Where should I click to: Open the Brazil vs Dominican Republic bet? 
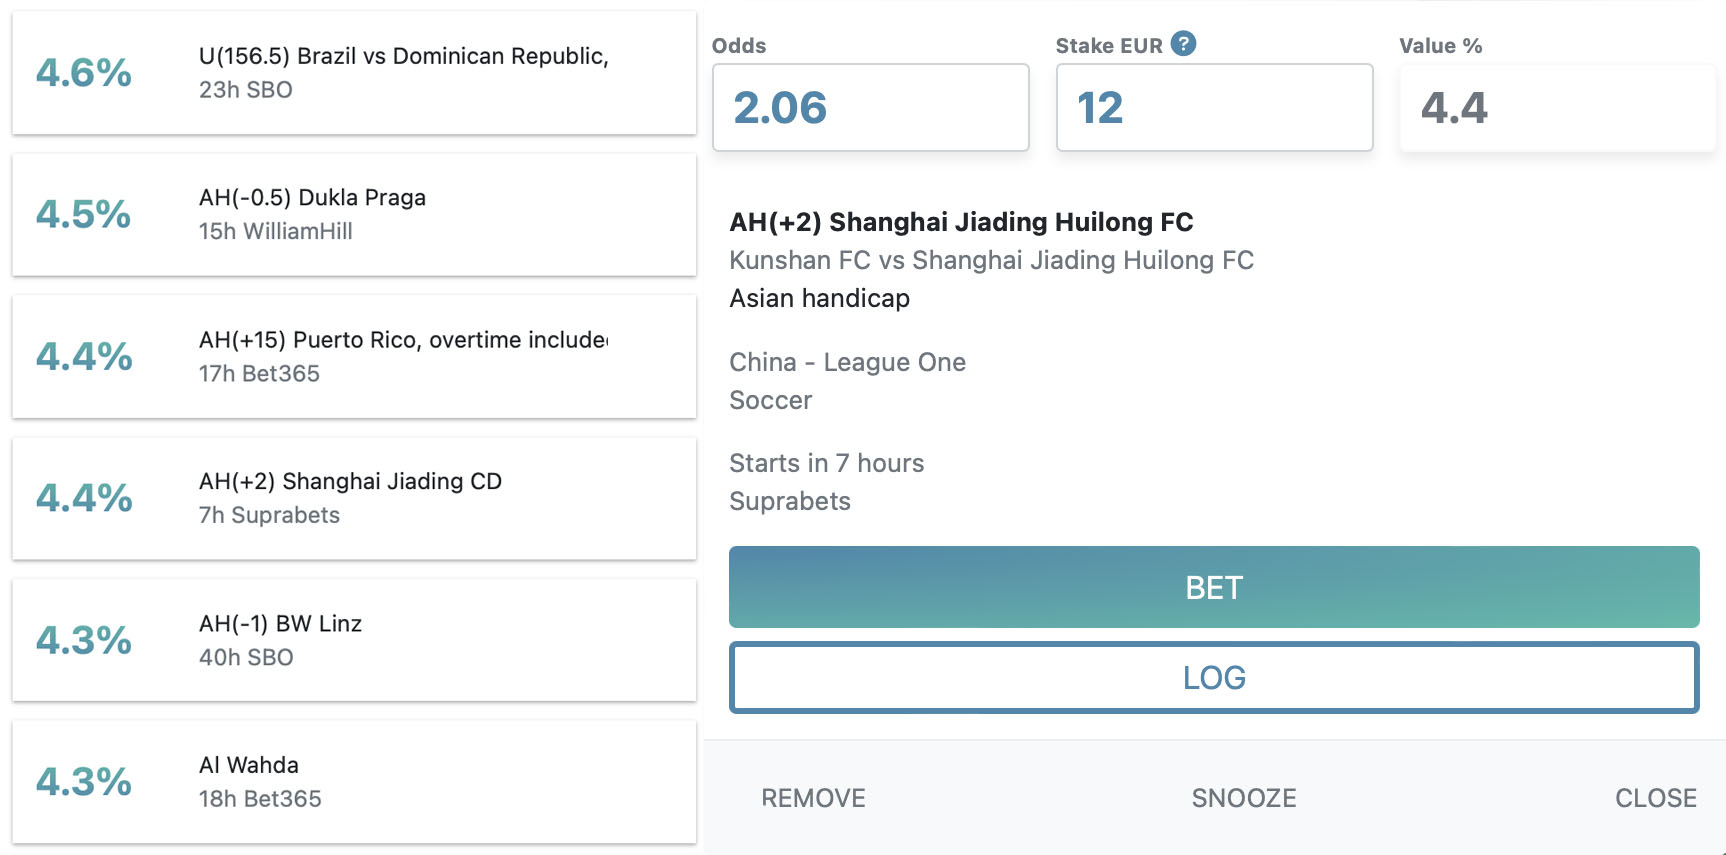pyautogui.click(x=403, y=72)
